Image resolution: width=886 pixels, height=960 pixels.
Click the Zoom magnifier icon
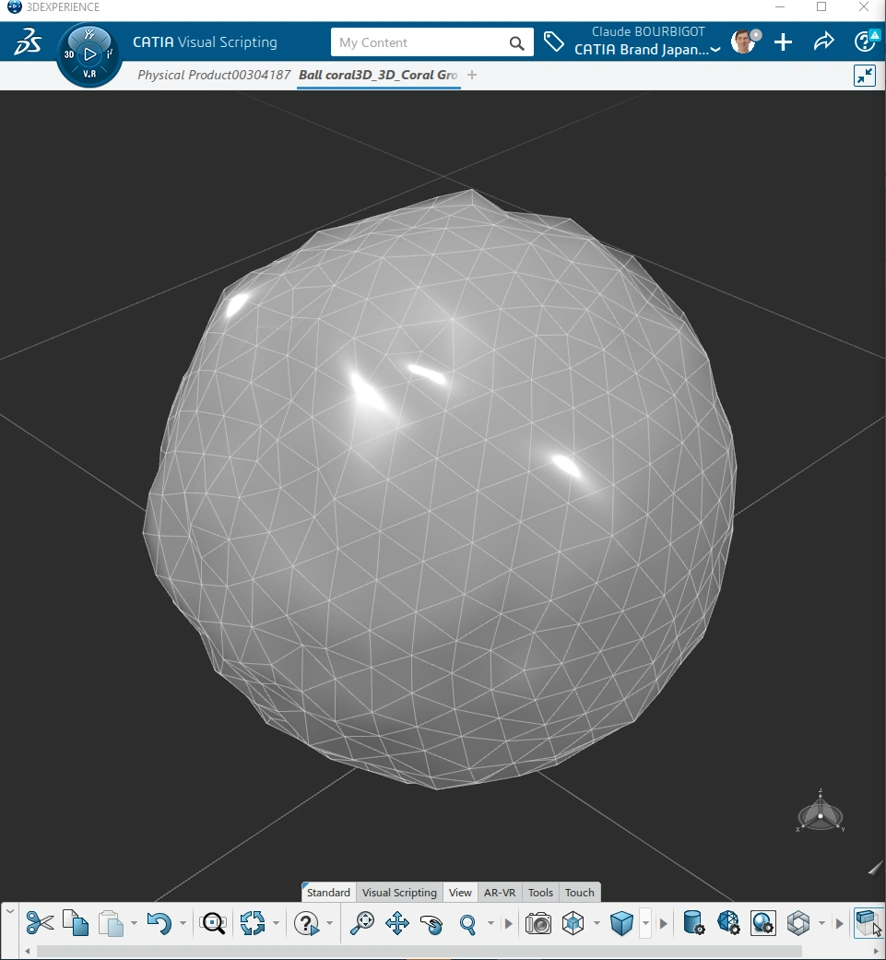coord(467,923)
